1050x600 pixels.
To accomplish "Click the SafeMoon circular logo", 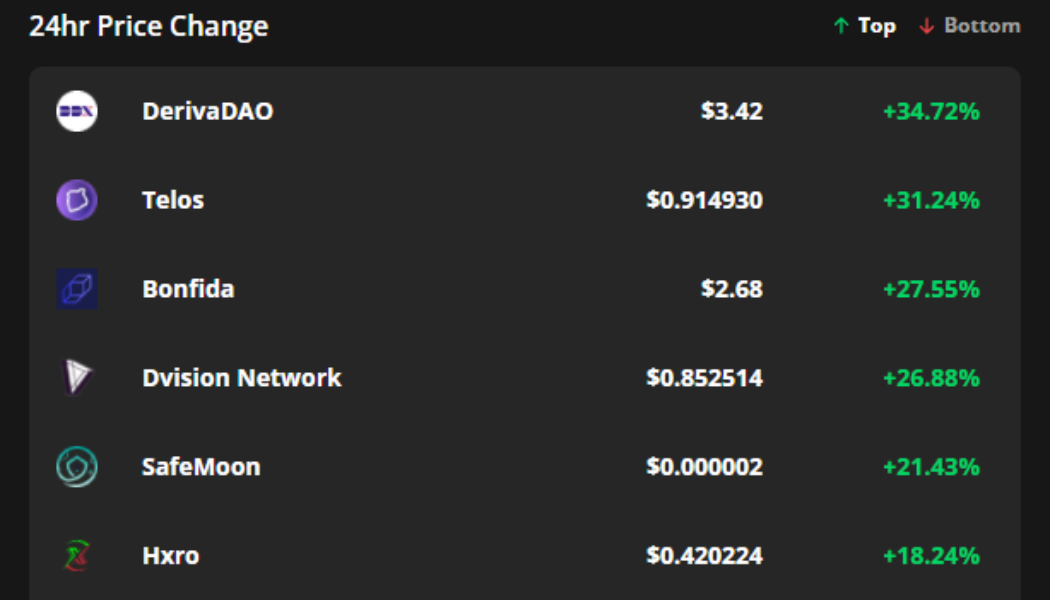I will pos(76,467).
